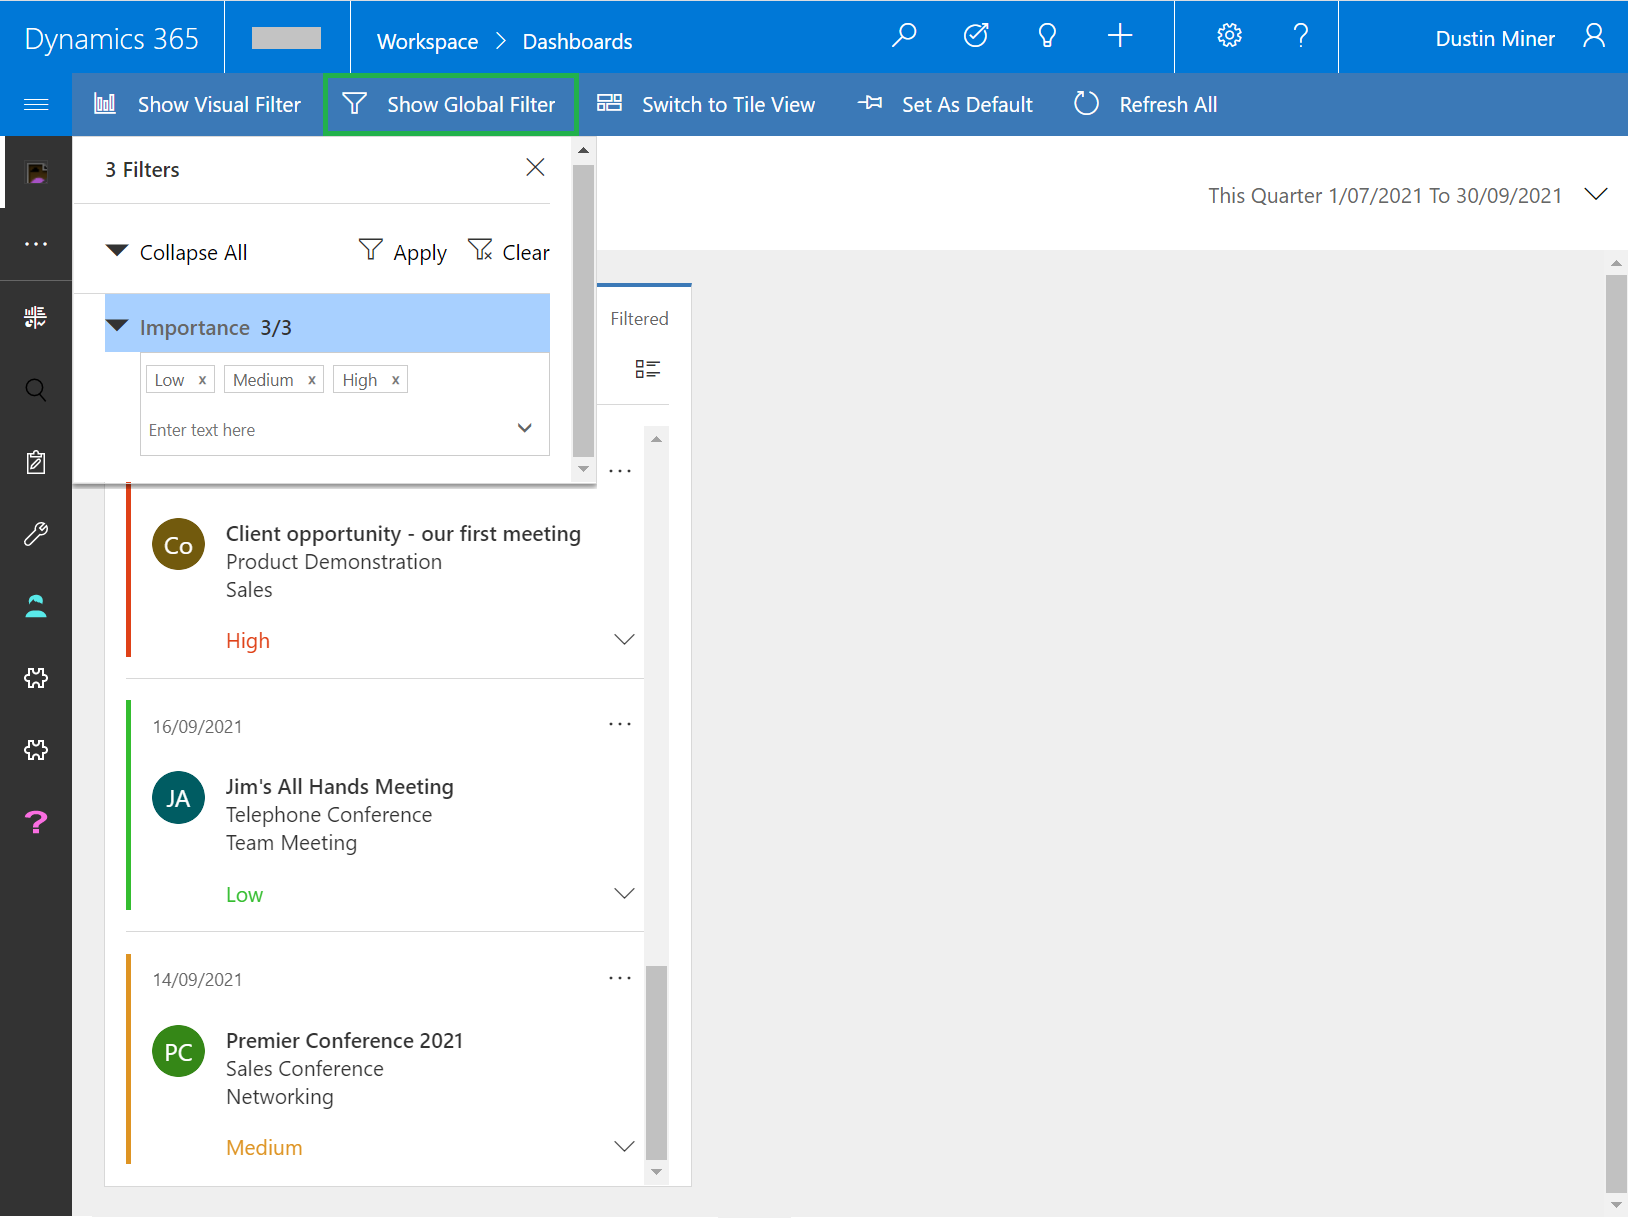1628x1218 pixels.
Task: Expand the Jim's All Hands Meeting card
Action: [x=624, y=894]
